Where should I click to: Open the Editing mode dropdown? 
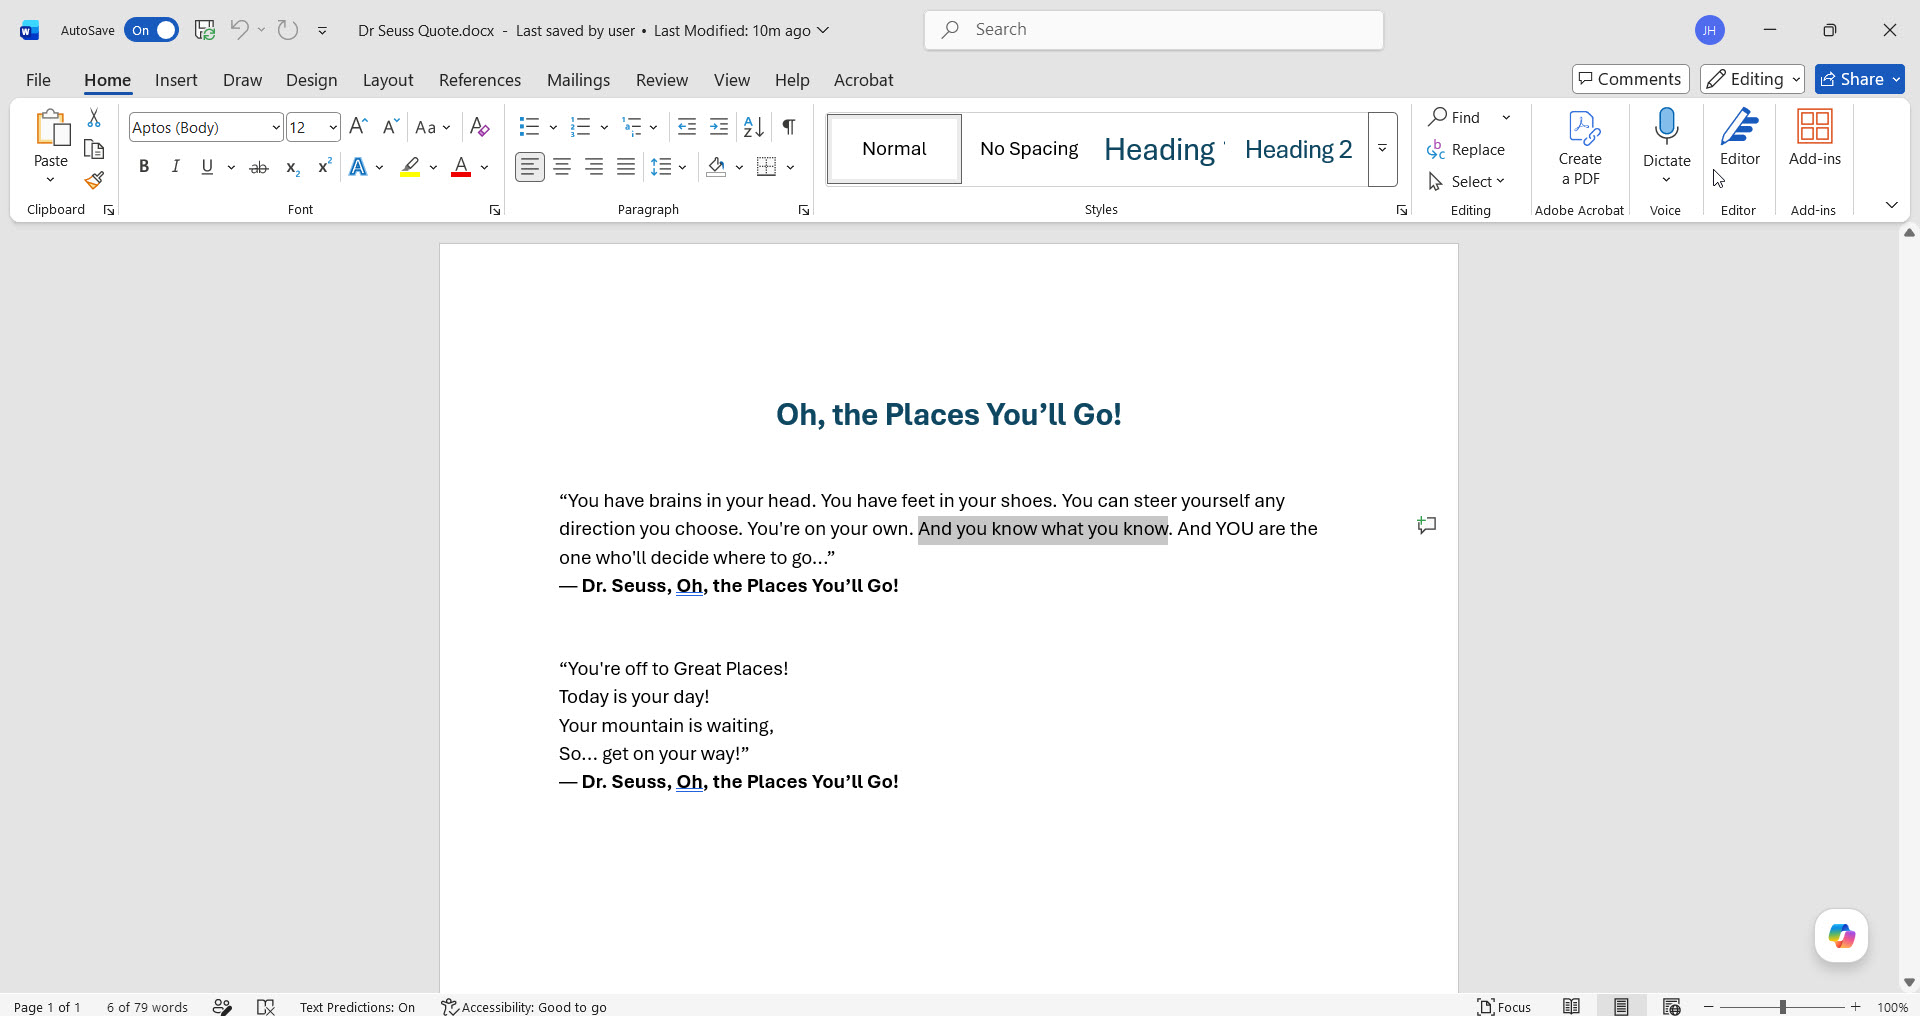(1752, 79)
